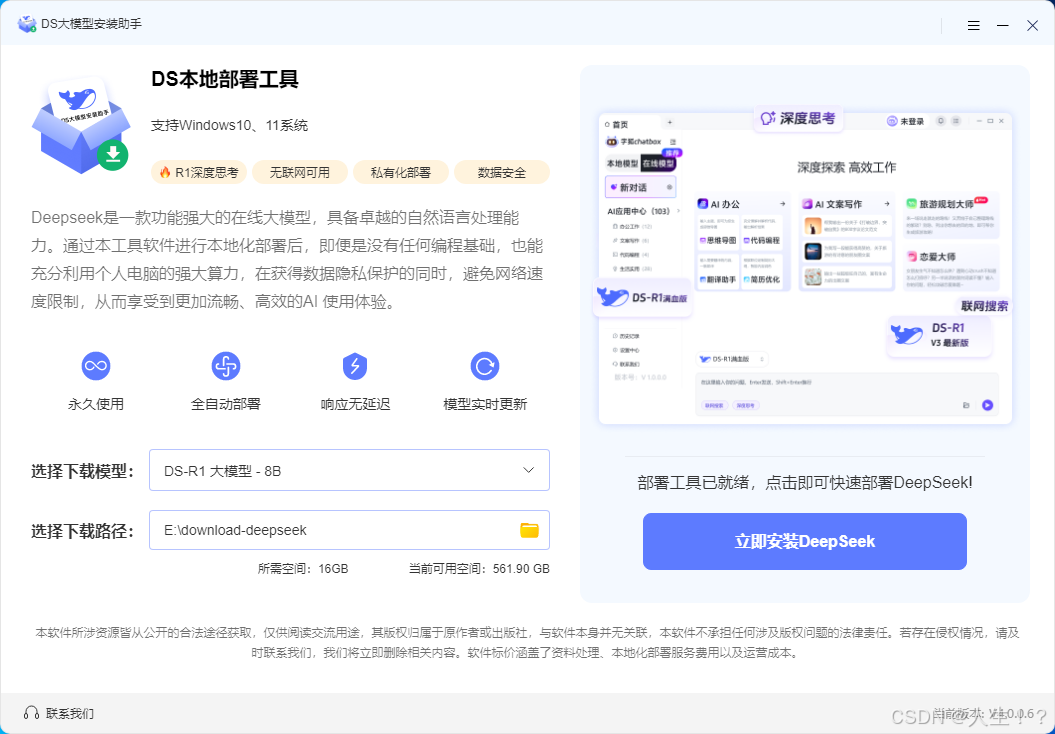Screen dimensions: 1055x734
Task: Click the 立即安装DeepSeek button
Action: pos(805,542)
